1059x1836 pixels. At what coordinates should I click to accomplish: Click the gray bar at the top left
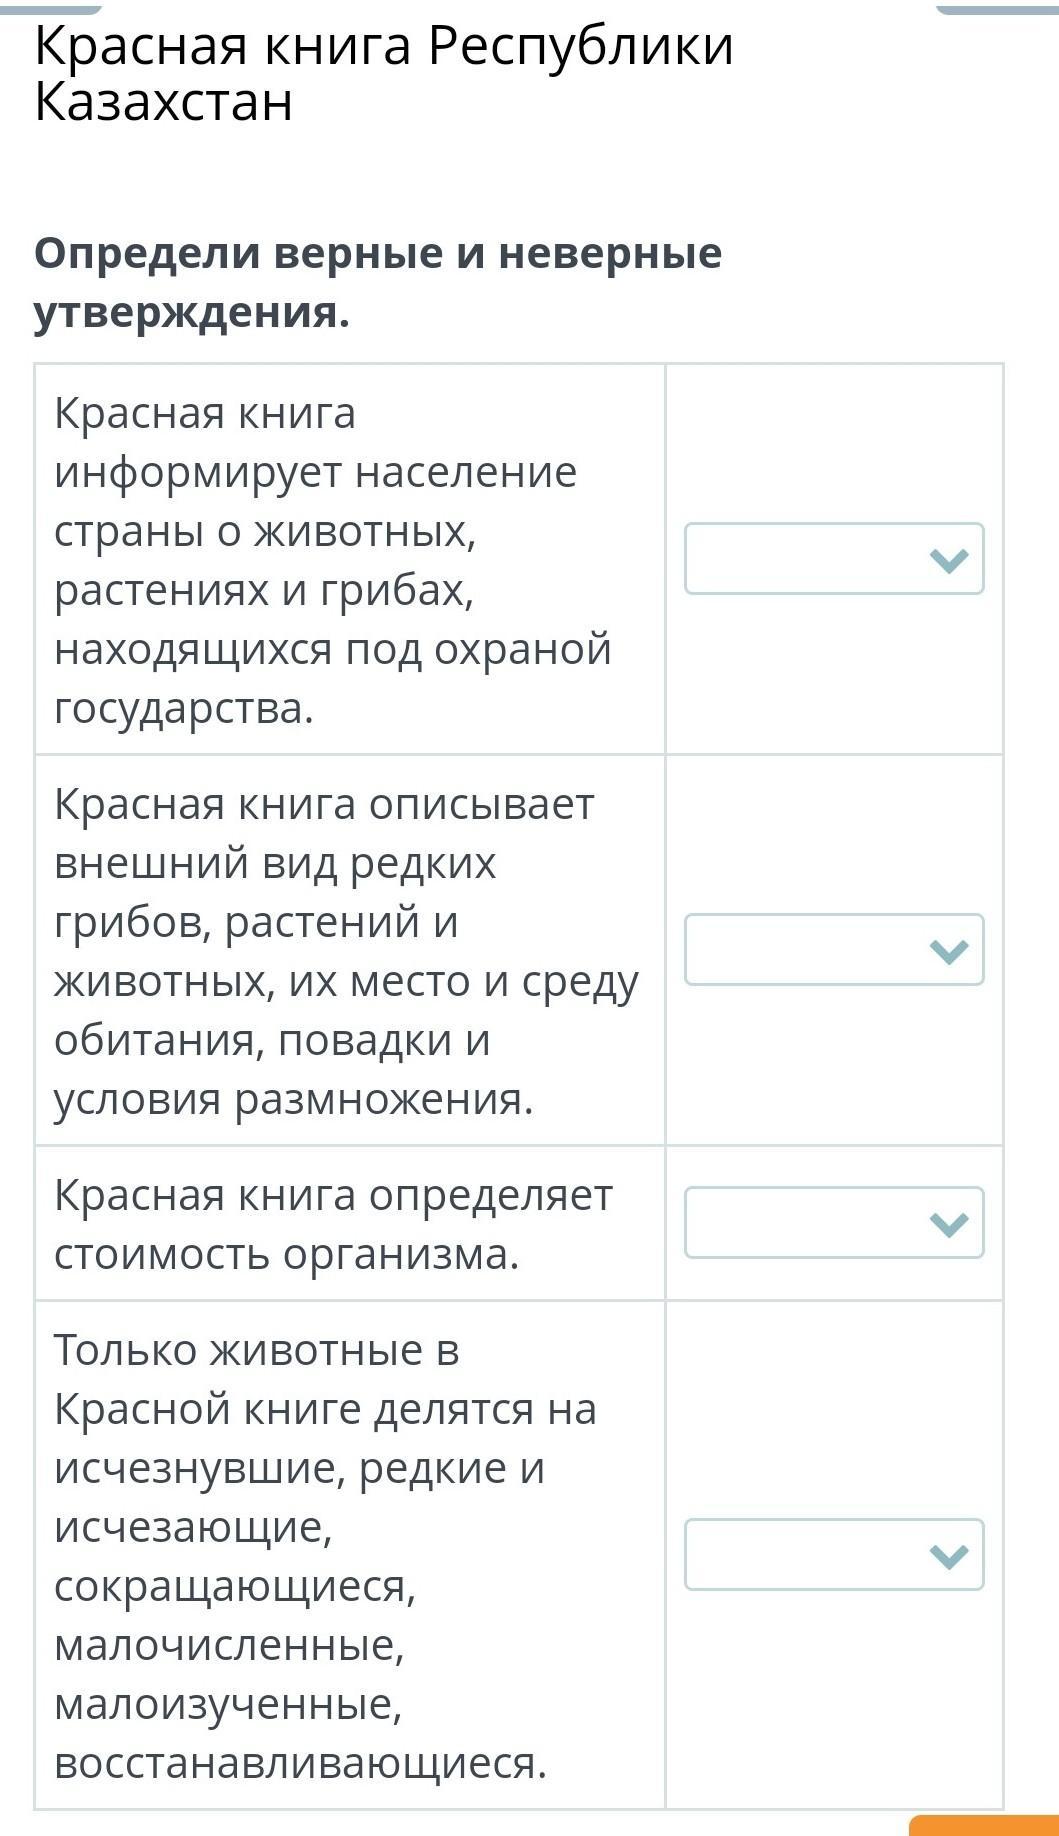(50, 8)
